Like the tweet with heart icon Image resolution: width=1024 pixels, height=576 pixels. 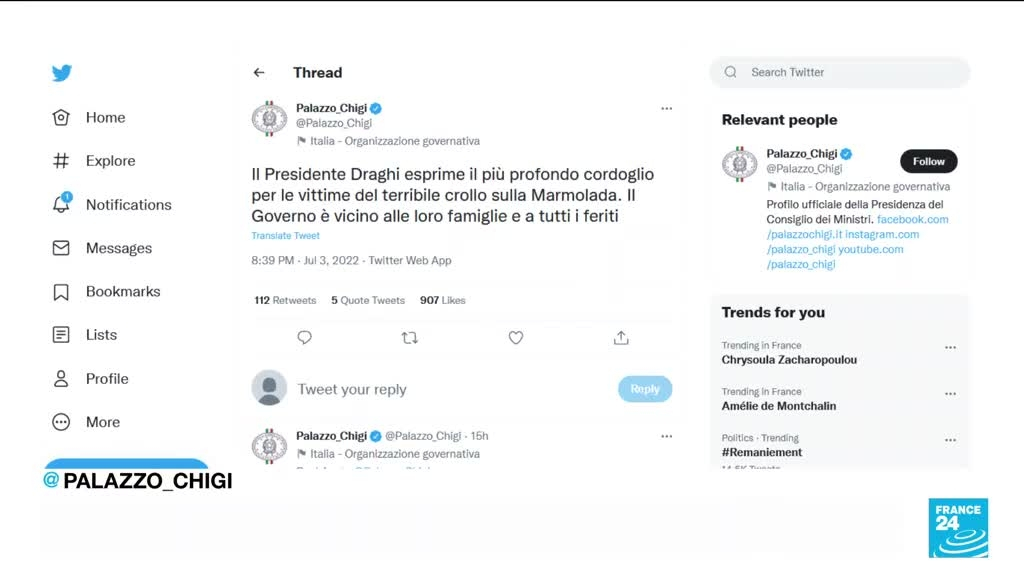click(516, 338)
